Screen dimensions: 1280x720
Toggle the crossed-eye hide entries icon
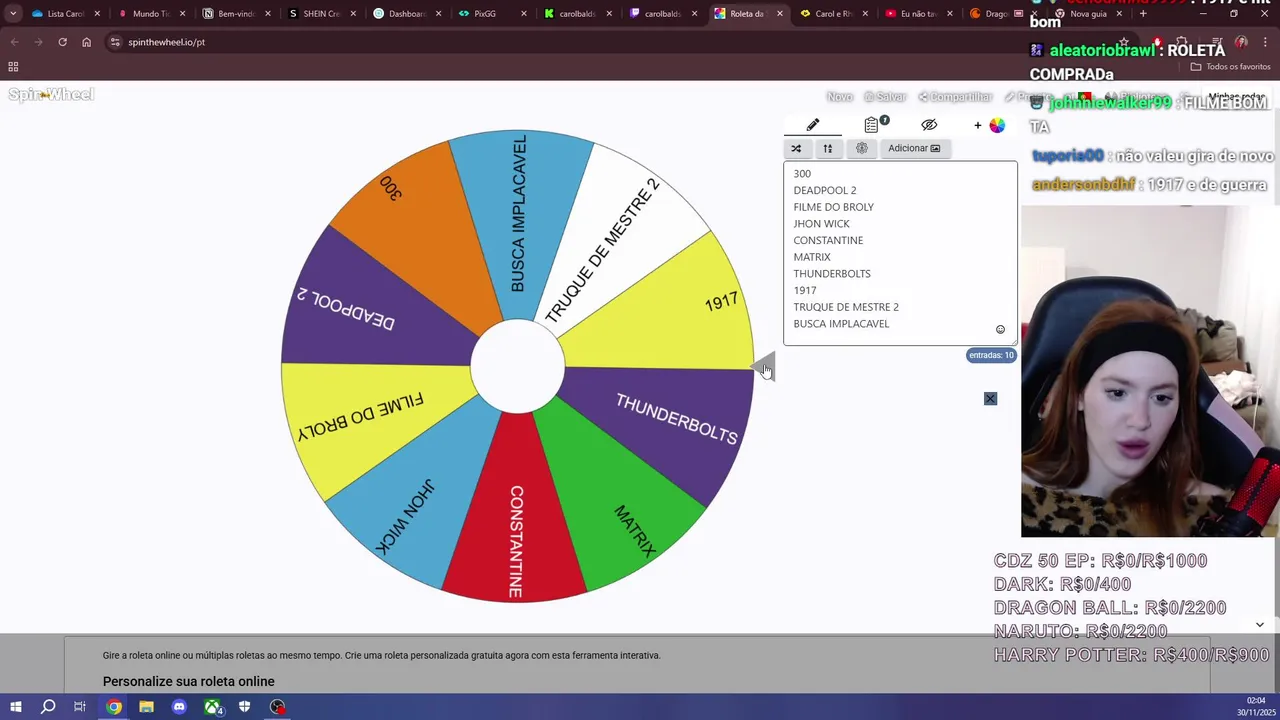(x=929, y=125)
